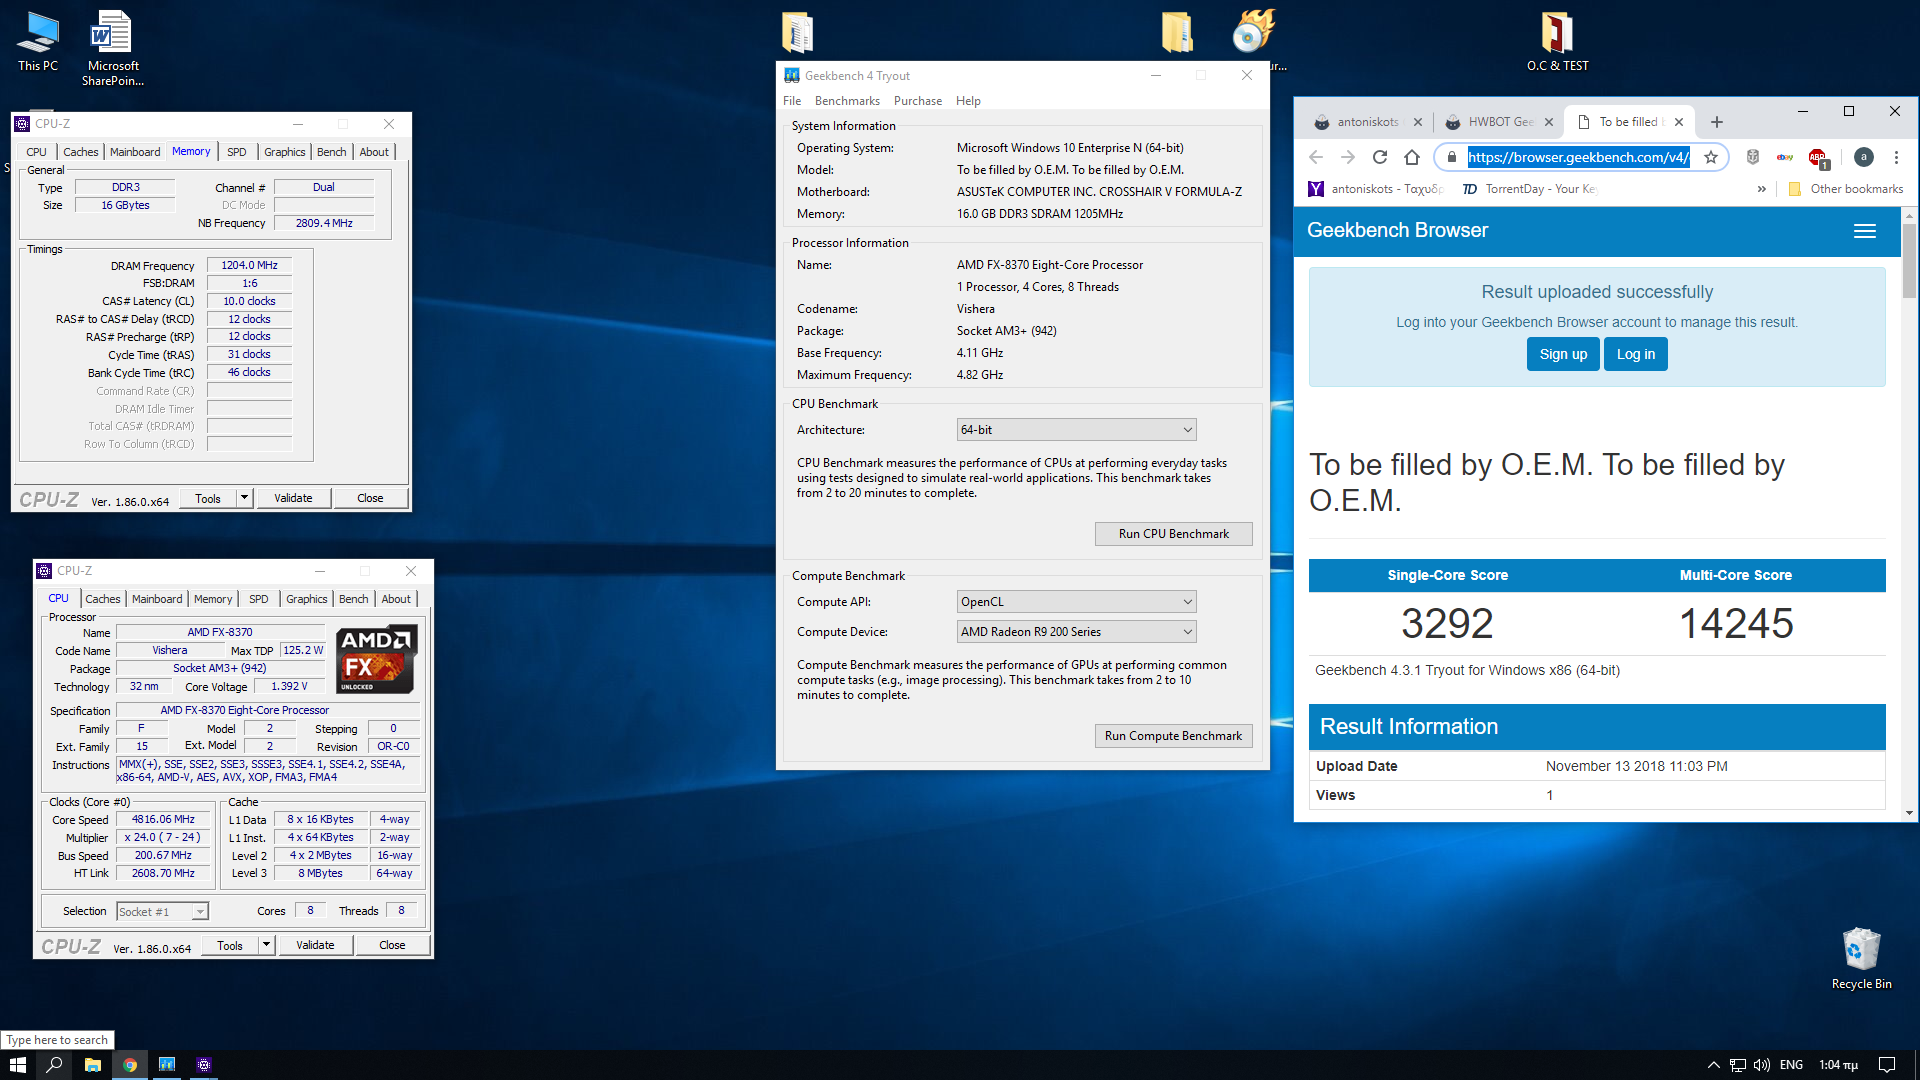Click Sign up on Geekbench Browser
The height and width of the screenshot is (1080, 1920).
pyautogui.click(x=1563, y=354)
